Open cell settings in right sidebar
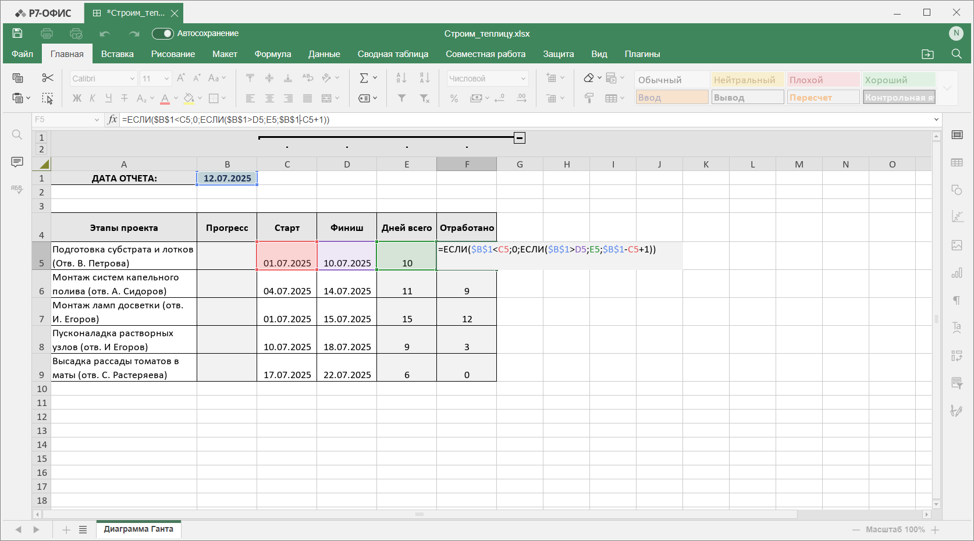This screenshot has height=541, width=974. point(957,135)
